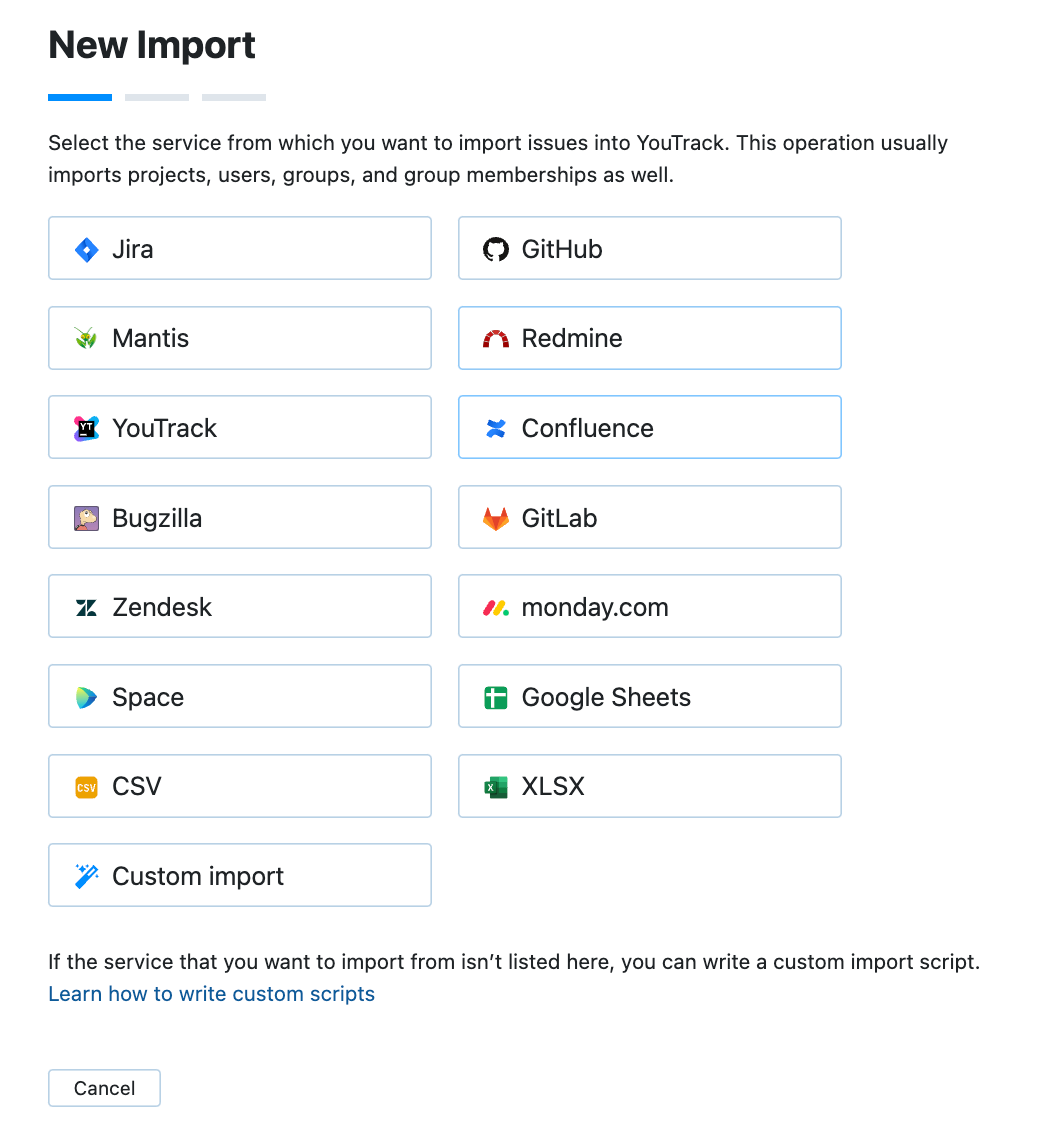Click the GitLab fox icon

point(497,517)
